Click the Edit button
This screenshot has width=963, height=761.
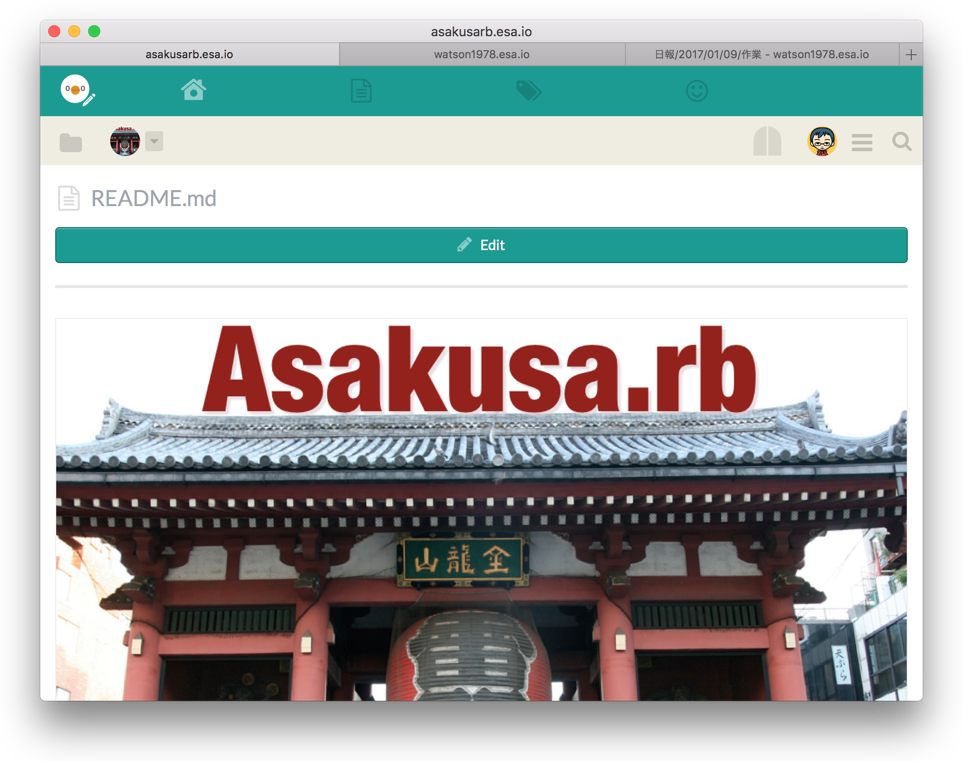coord(482,245)
